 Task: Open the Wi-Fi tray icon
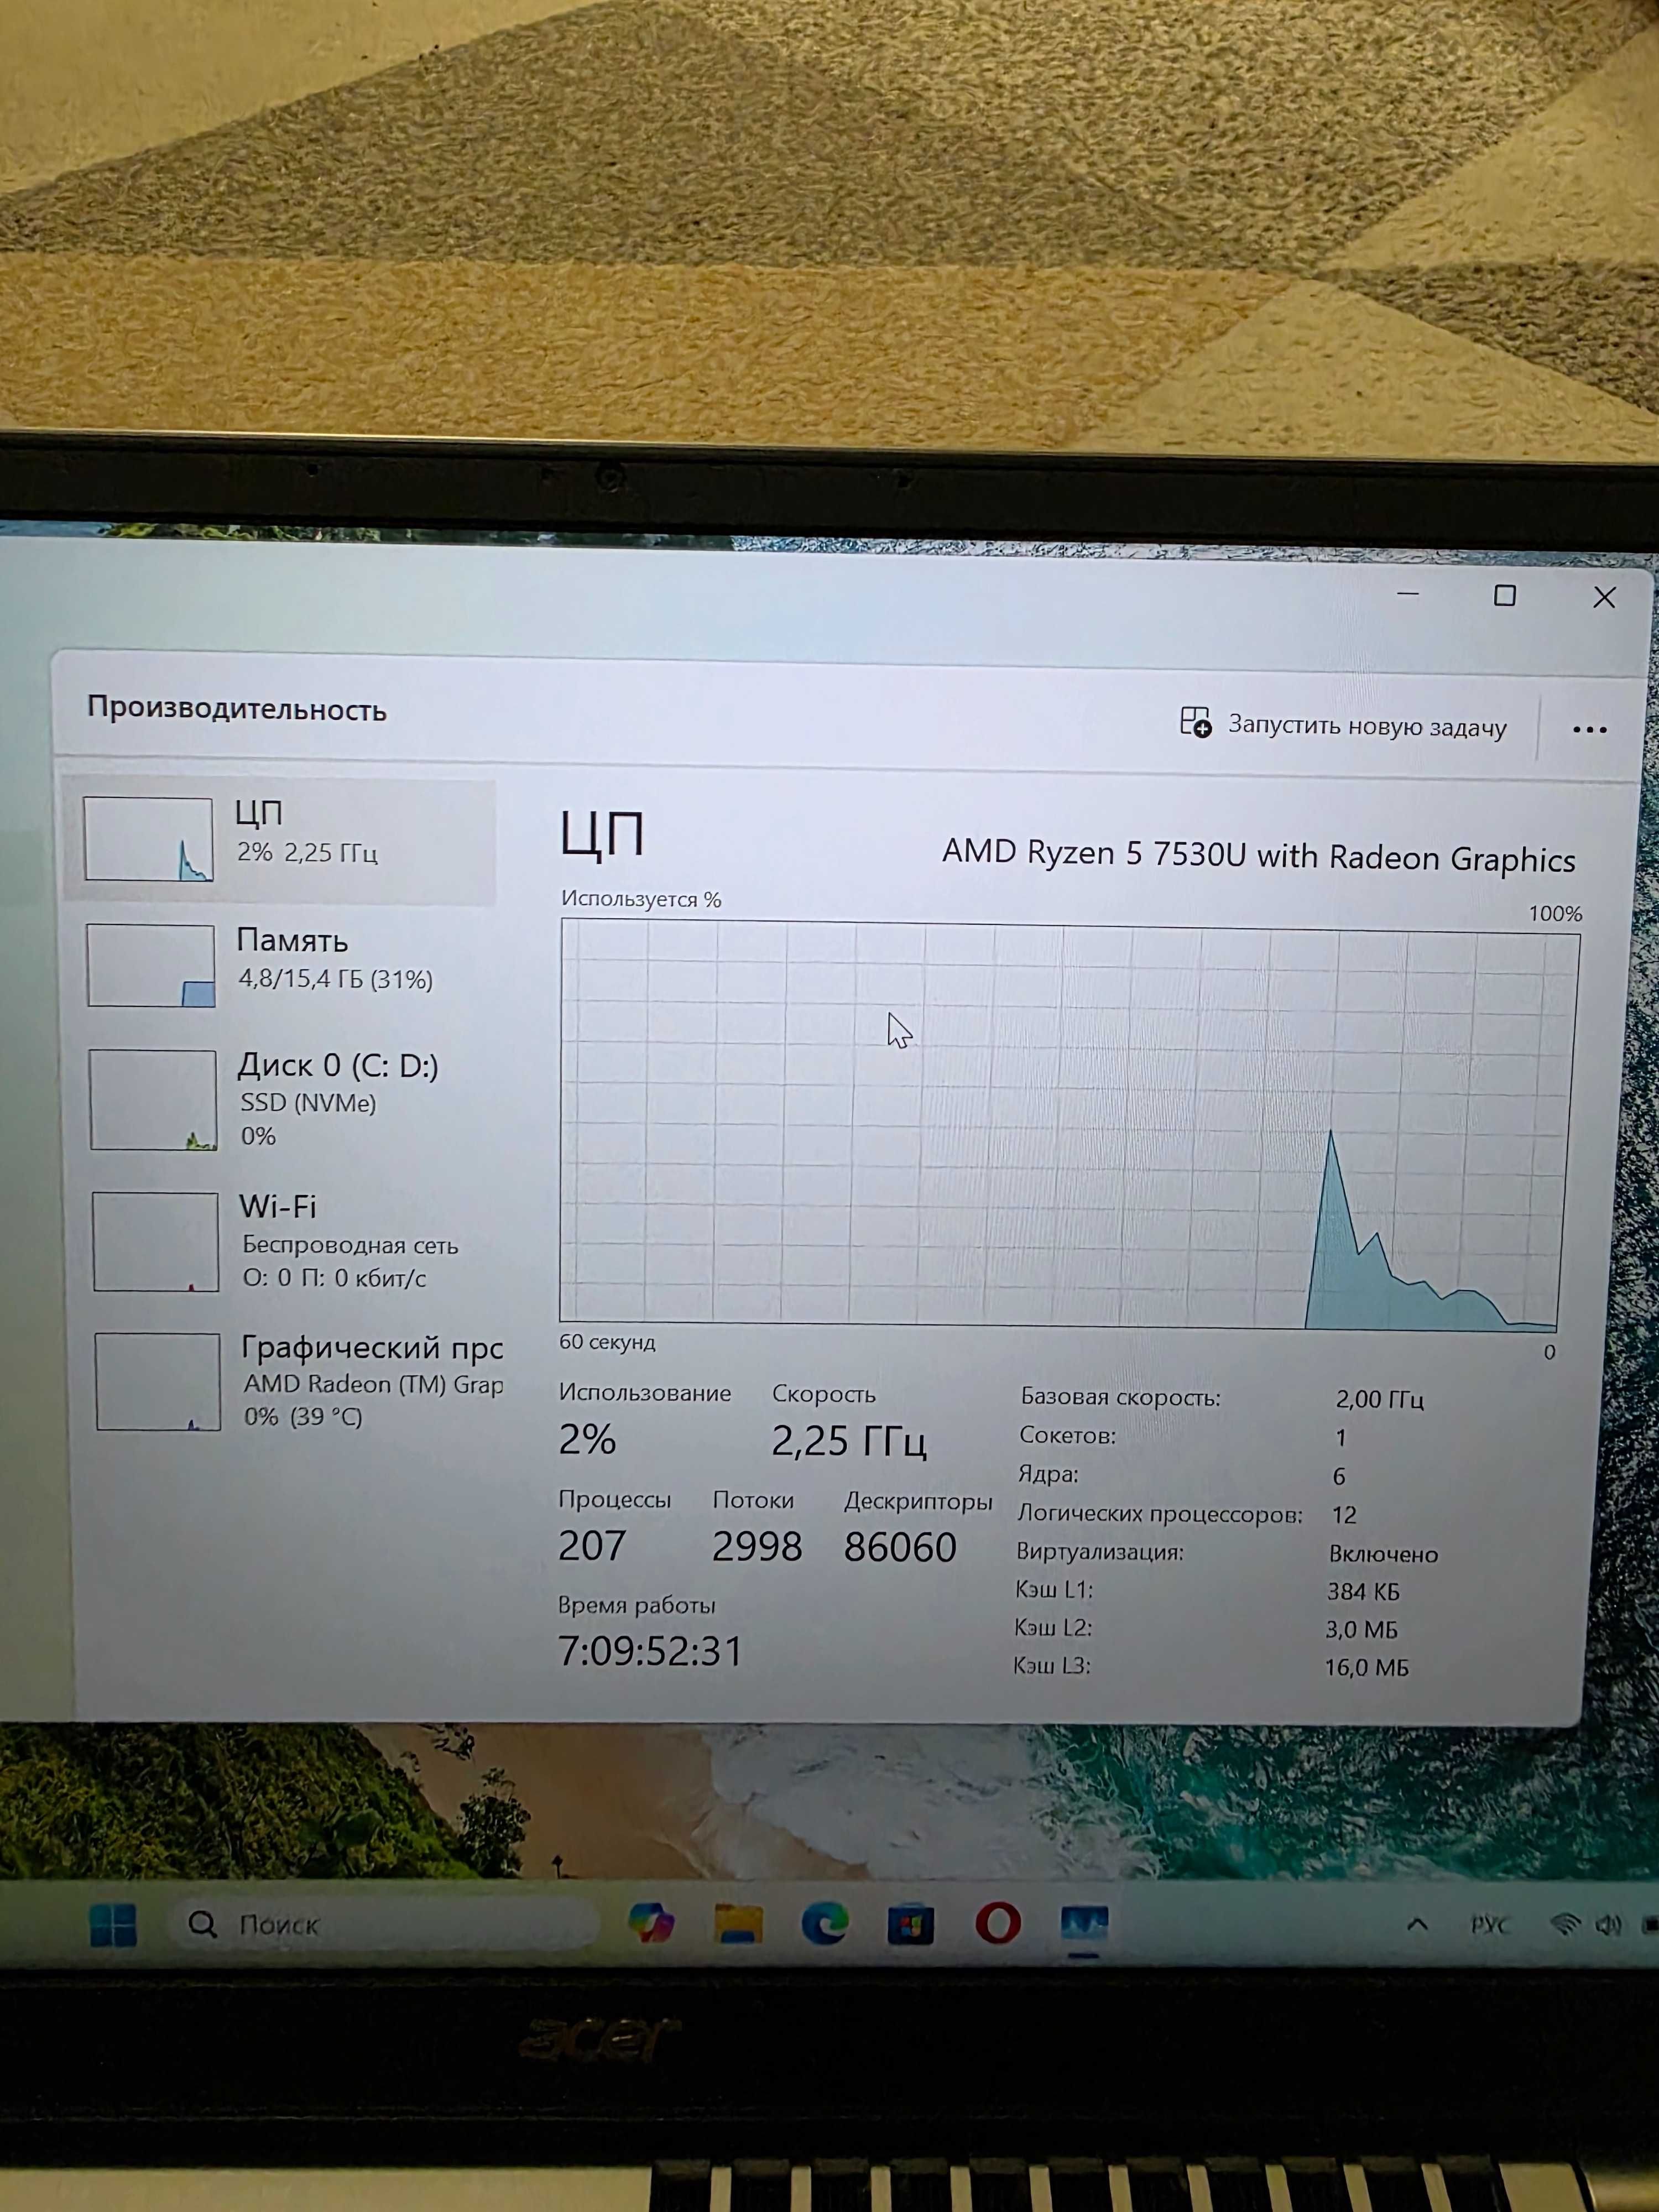[x=1565, y=1925]
